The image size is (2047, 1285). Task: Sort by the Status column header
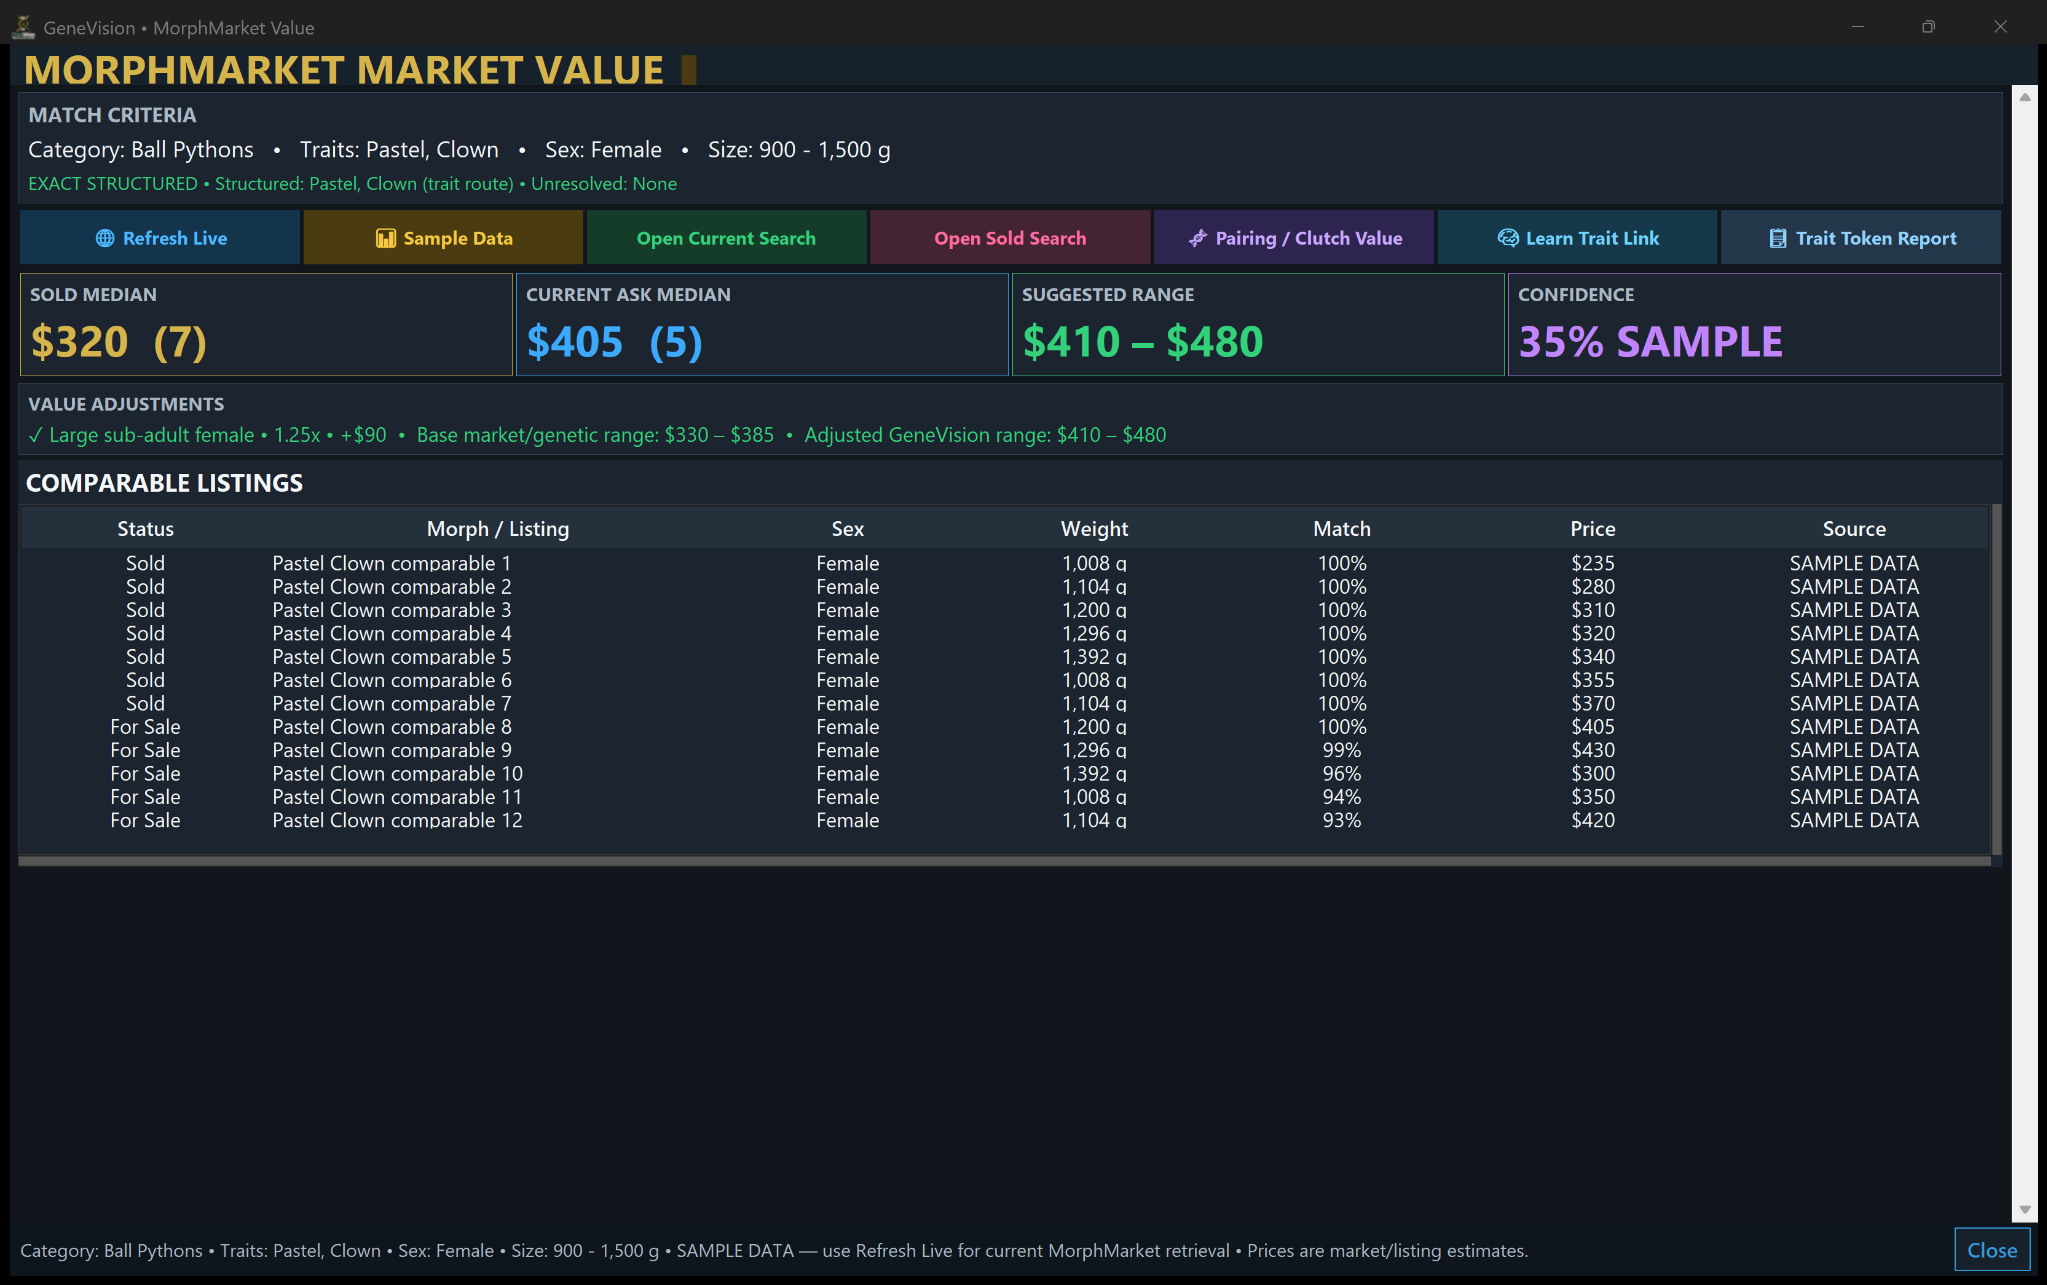[145, 529]
